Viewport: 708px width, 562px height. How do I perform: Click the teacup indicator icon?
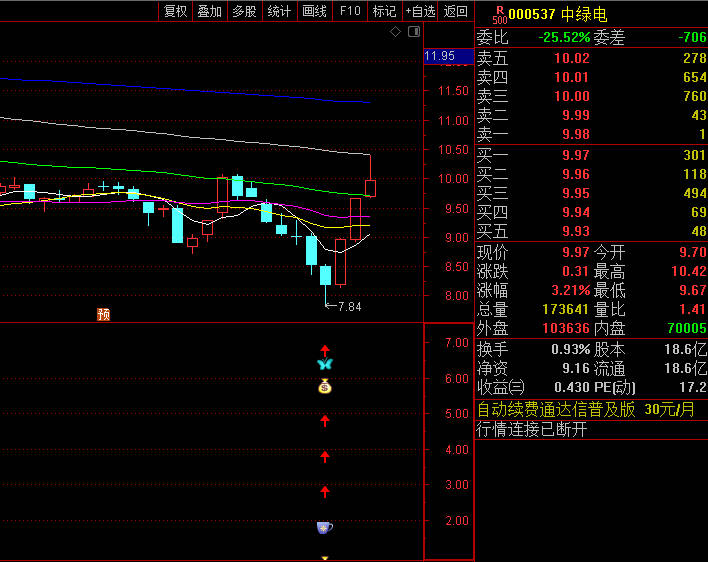tap(325, 527)
